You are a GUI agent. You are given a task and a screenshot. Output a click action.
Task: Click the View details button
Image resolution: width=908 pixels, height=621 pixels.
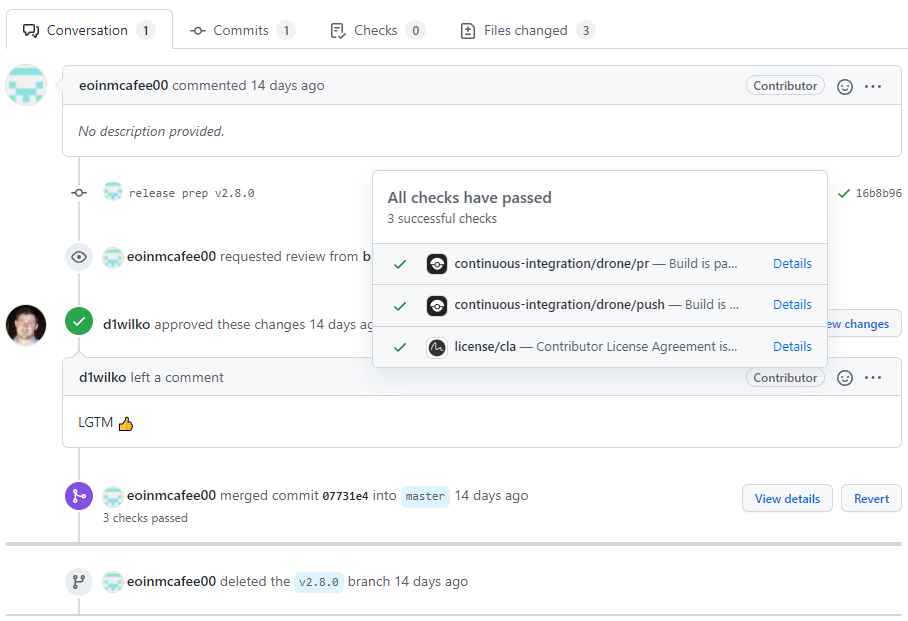click(787, 498)
